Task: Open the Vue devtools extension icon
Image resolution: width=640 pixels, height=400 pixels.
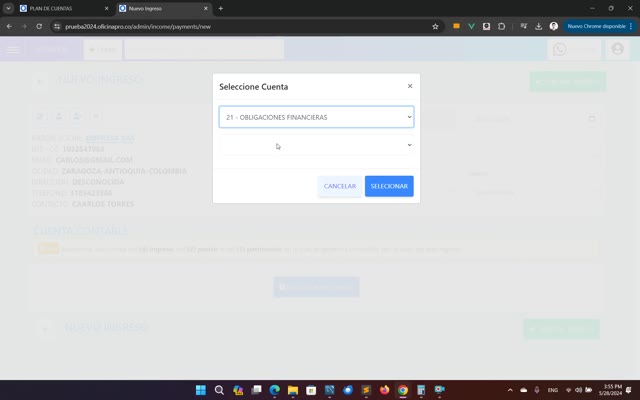Action: pos(471,26)
